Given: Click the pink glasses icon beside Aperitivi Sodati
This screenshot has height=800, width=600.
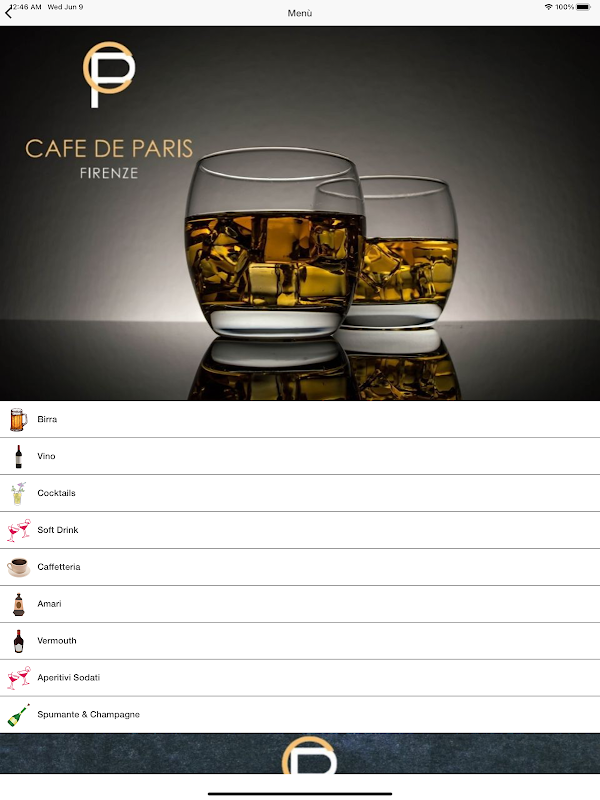Looking at the screenshot, I should [19, 678].
